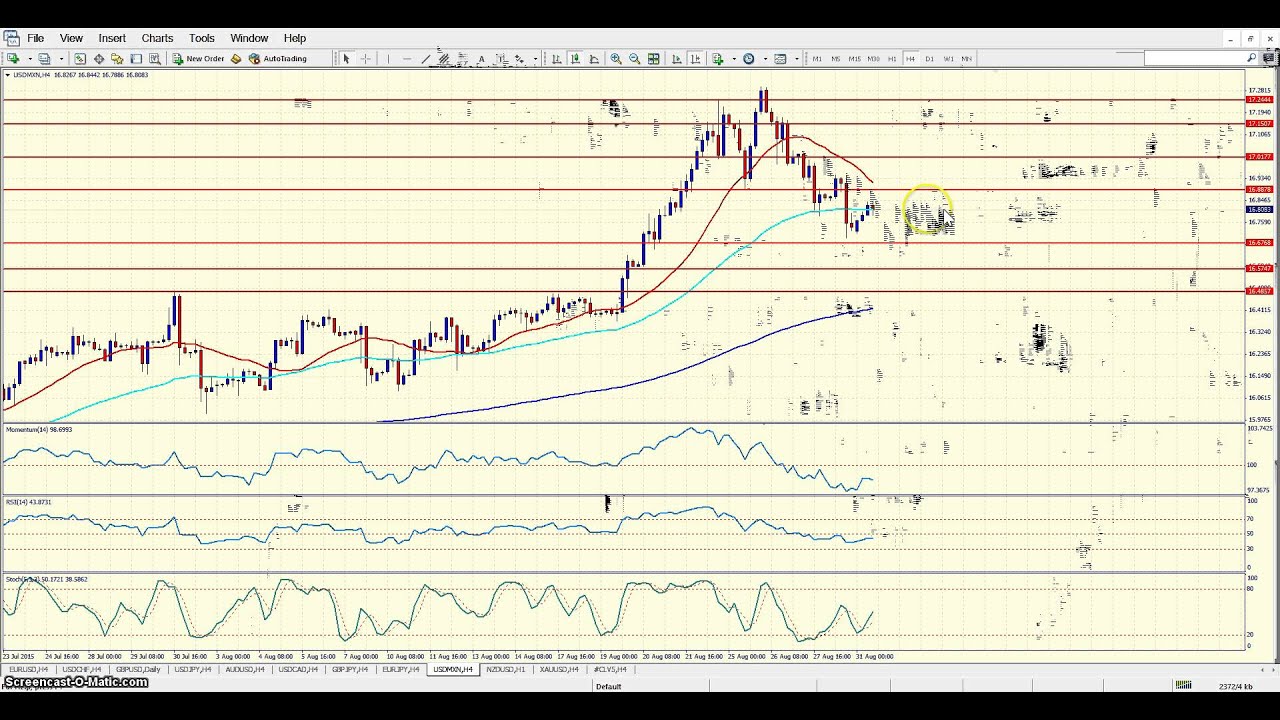Select the horizontal line drawing tool
This screenshot has height=720, width=1280.
coord(407,59)
